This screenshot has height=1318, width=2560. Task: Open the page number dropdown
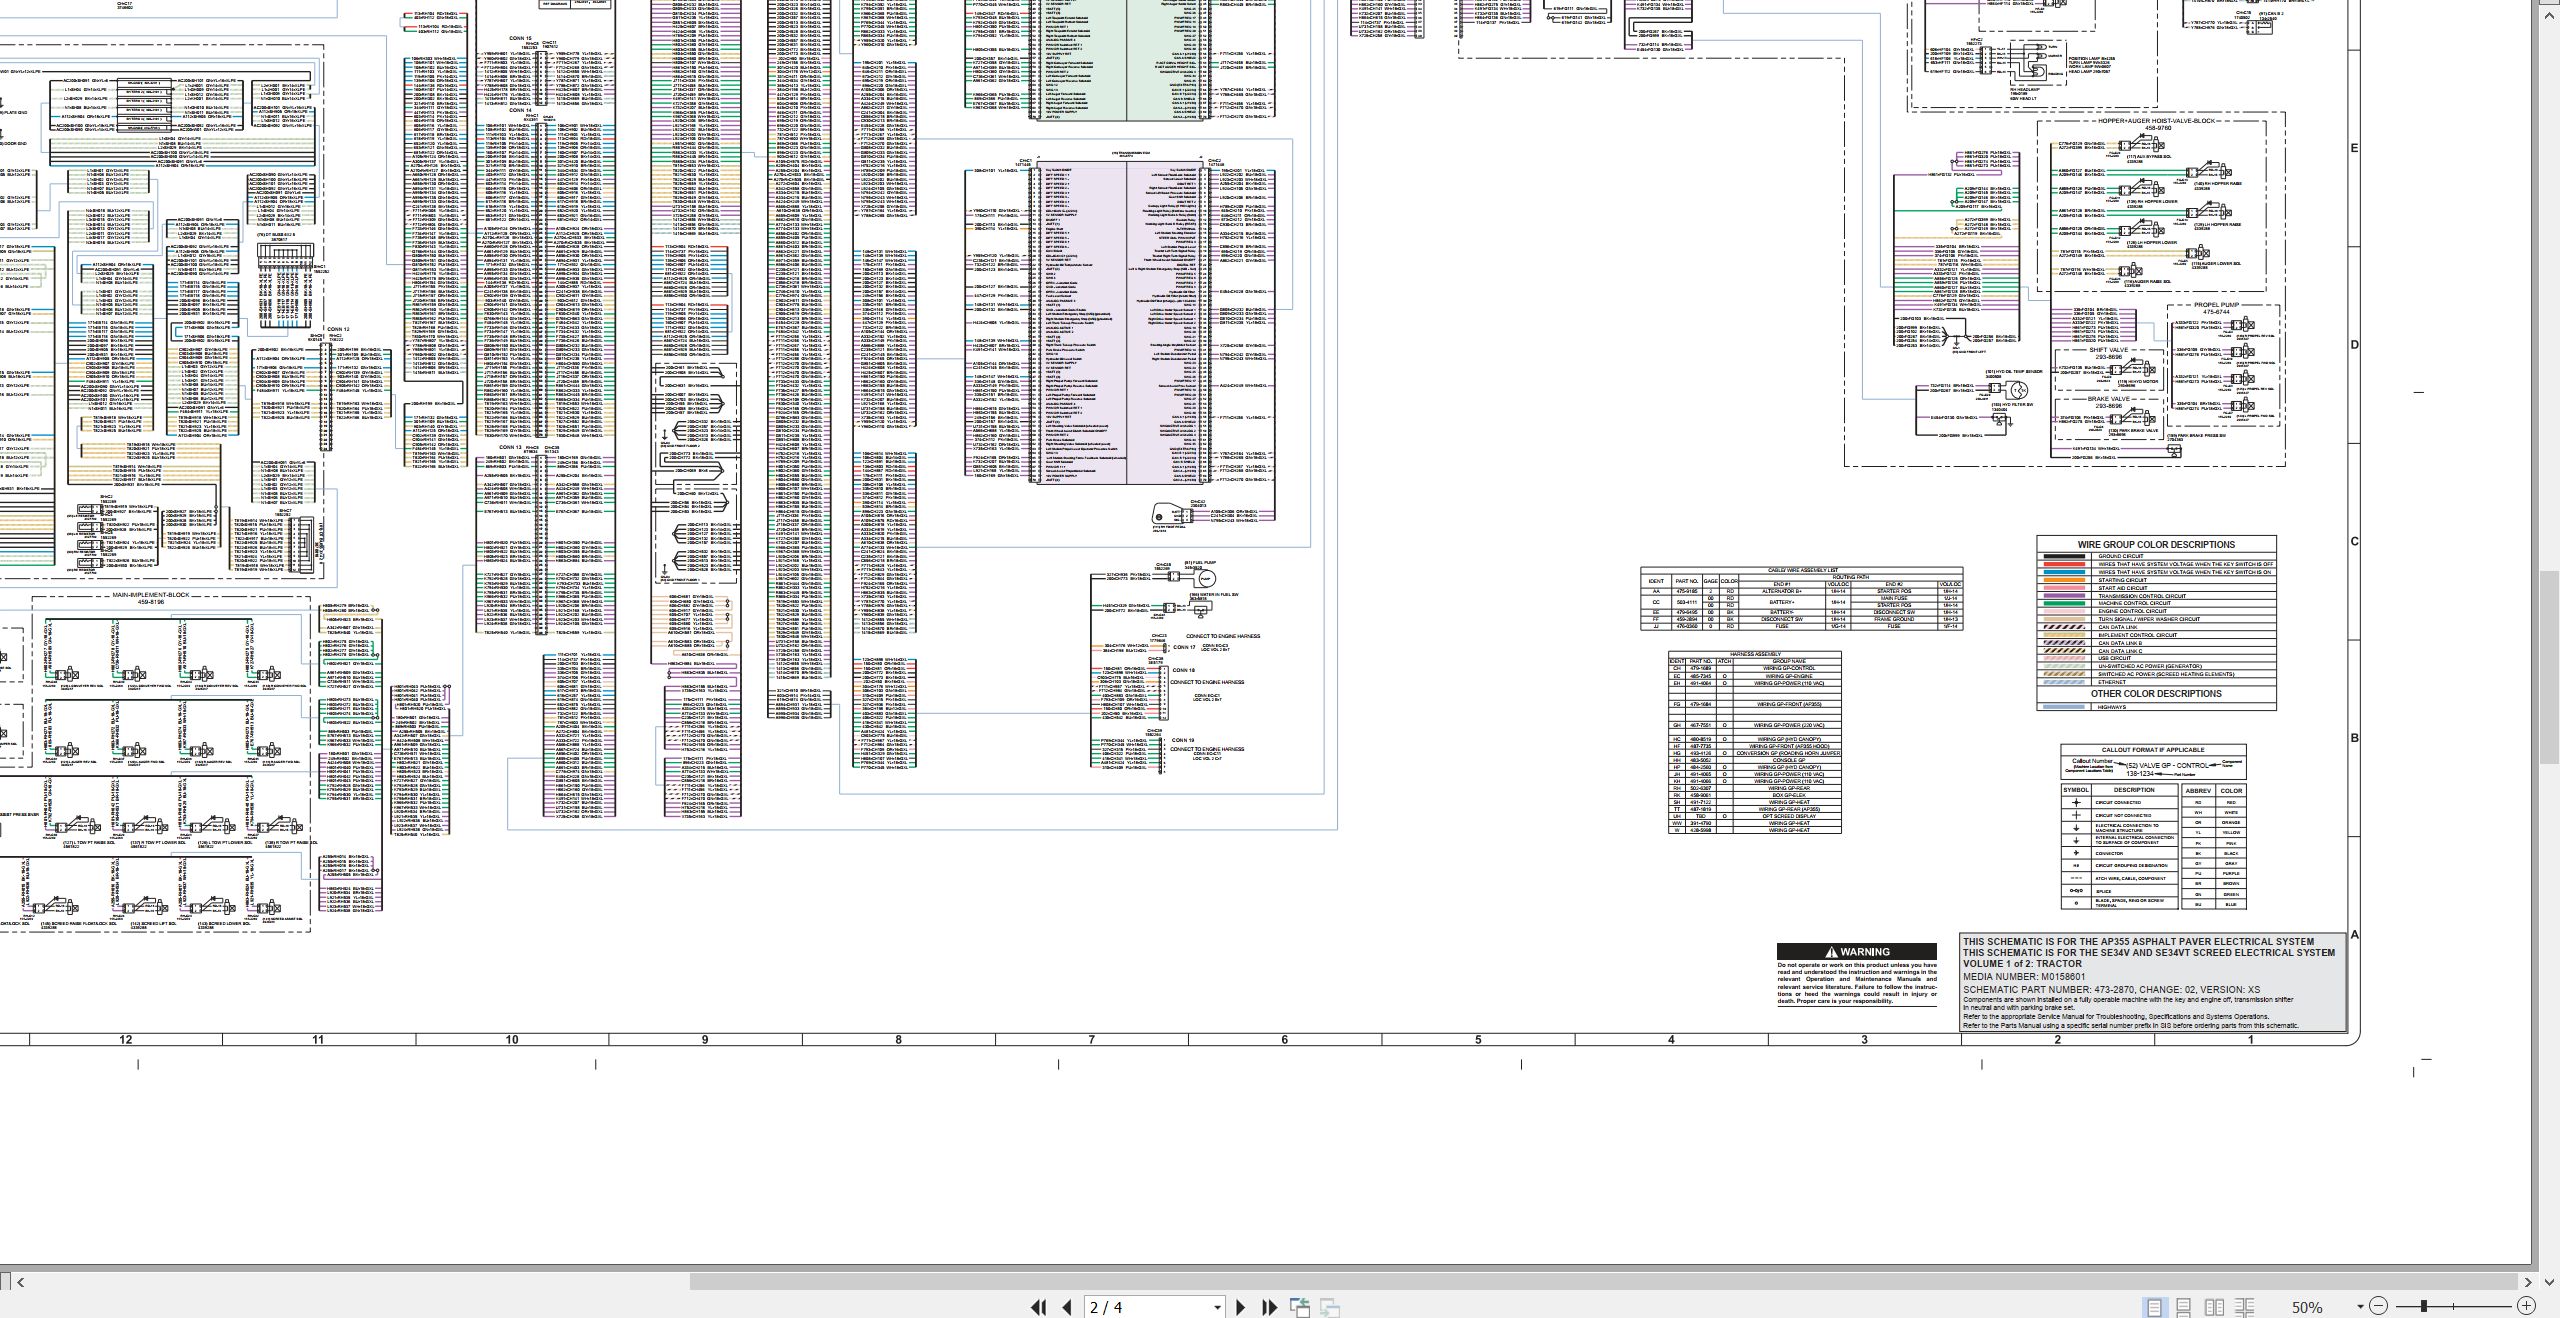click(x=1217, y=1307)
